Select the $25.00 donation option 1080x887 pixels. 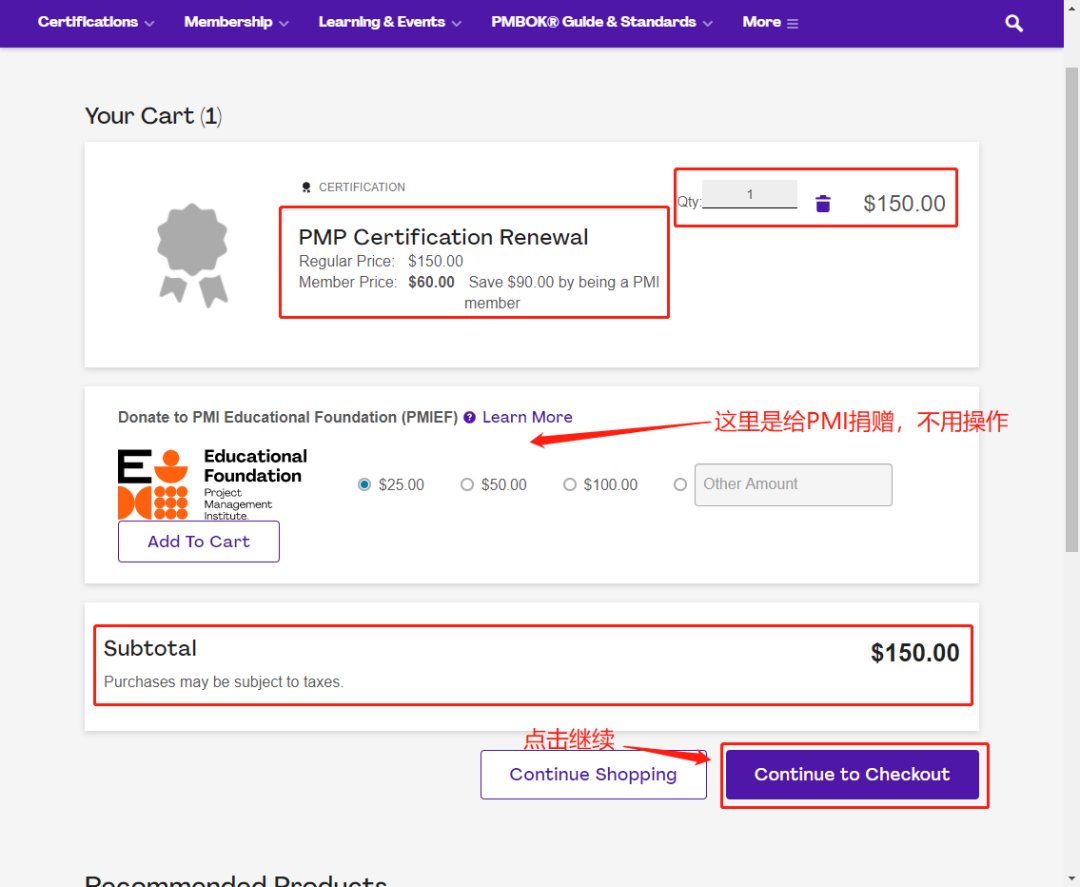[x=364, y=485]
